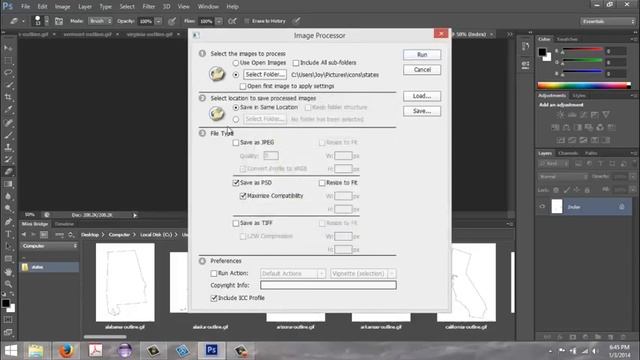640x360 pixels.
Task: Open the Opacity dropdown arrow
Action: (158, 21)
